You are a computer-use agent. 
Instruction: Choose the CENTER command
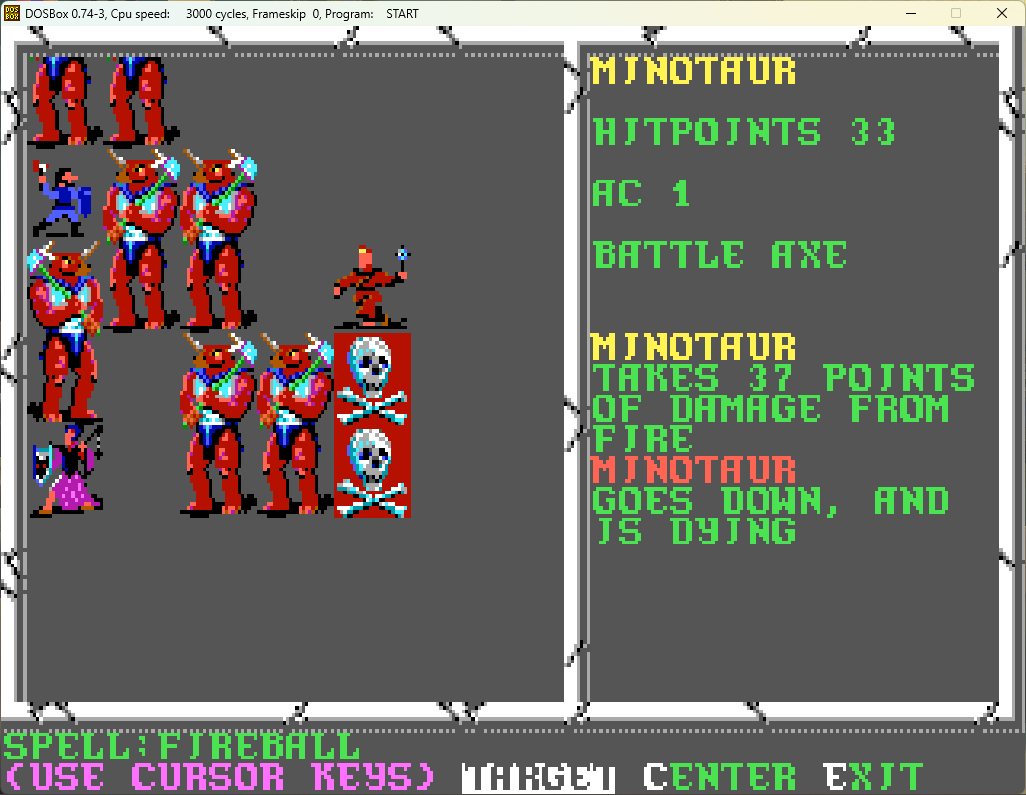720,777
